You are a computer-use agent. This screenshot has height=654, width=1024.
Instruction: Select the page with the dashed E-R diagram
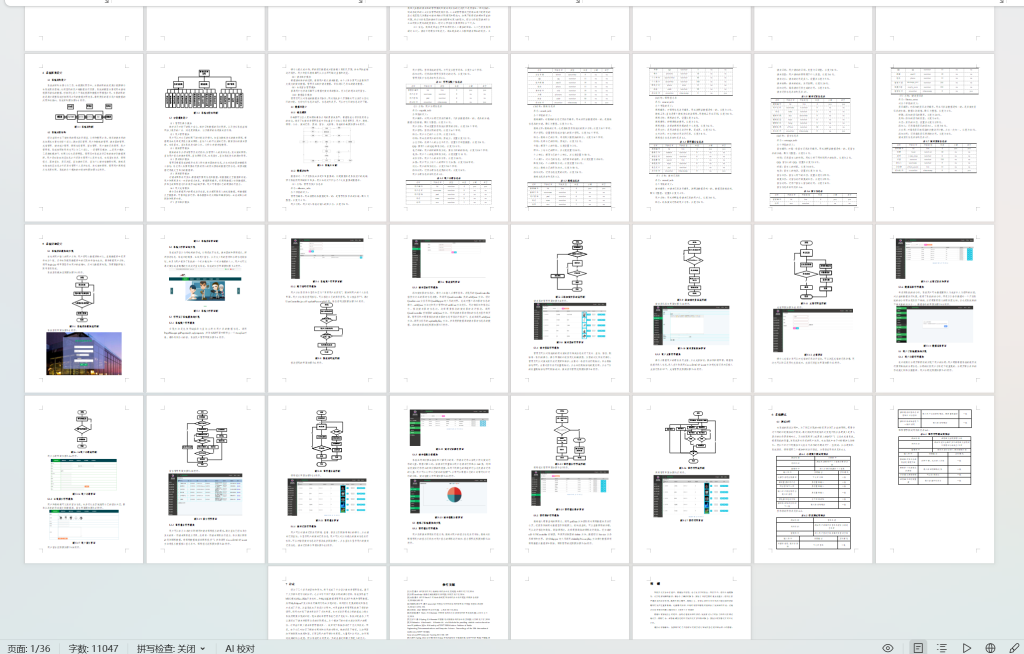click(327, 138)
